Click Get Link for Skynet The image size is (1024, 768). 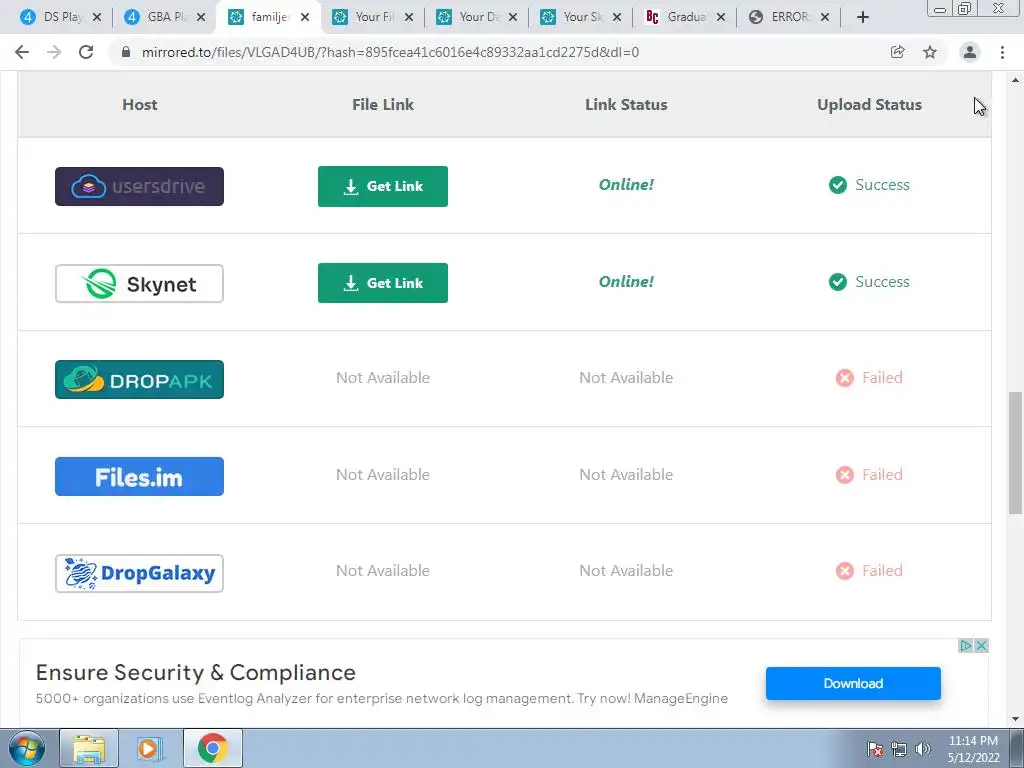point(383,283)
